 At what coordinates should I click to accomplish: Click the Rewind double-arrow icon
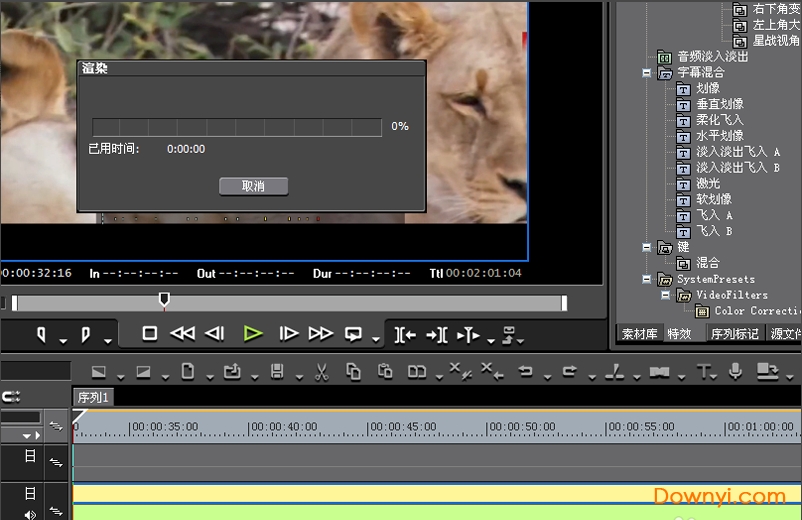pyautogui.click(x=182, y=334)
